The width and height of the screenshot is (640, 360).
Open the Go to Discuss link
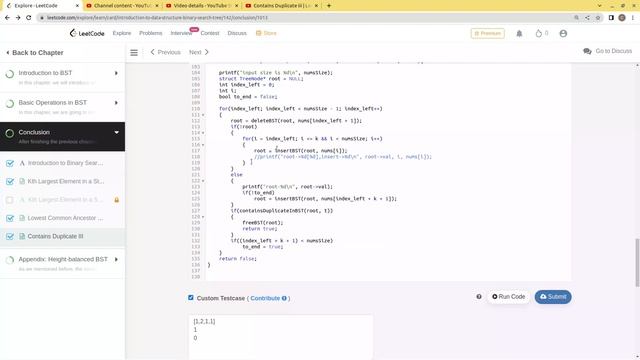(613, 51)
